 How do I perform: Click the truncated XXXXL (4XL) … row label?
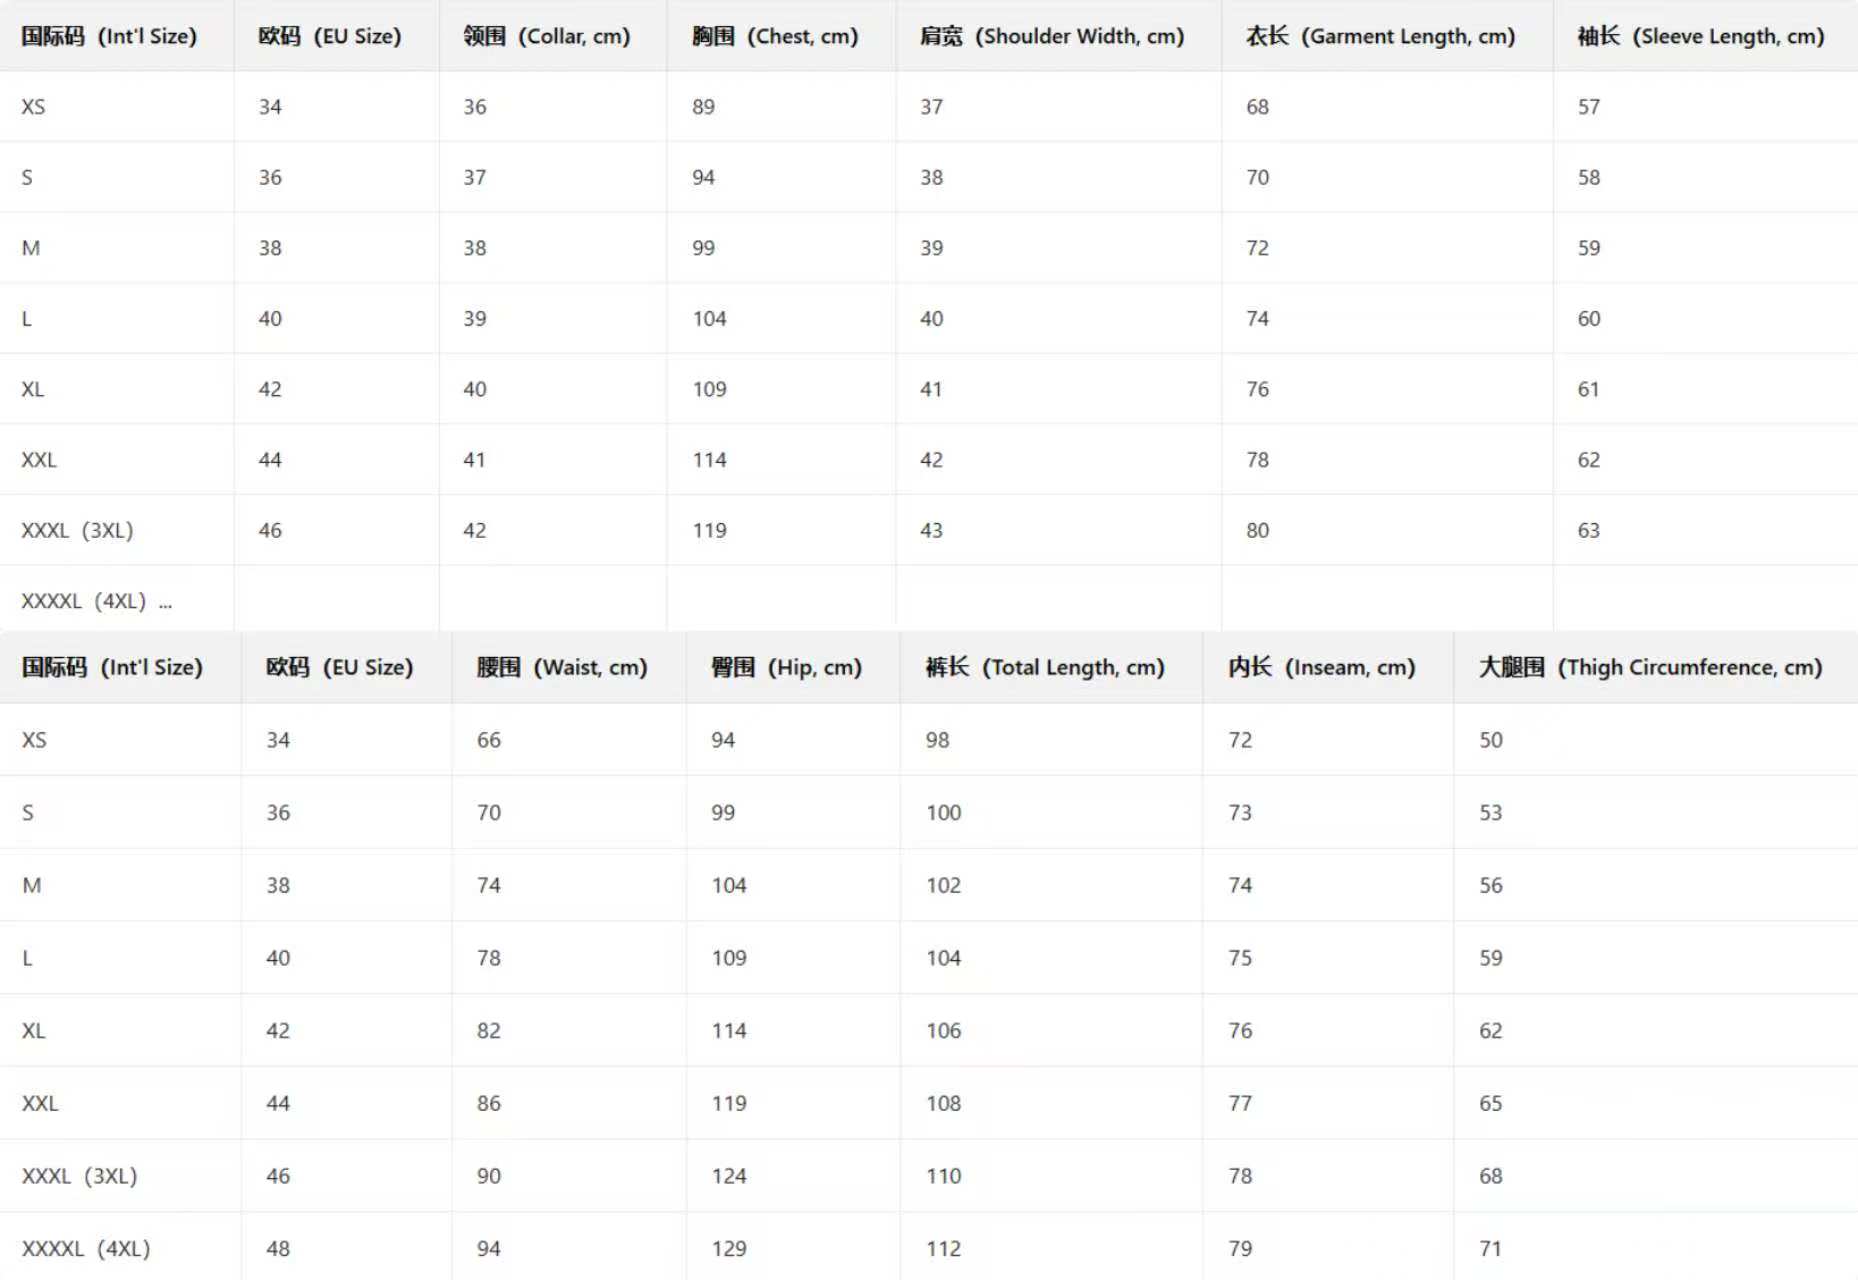[96, 601]
